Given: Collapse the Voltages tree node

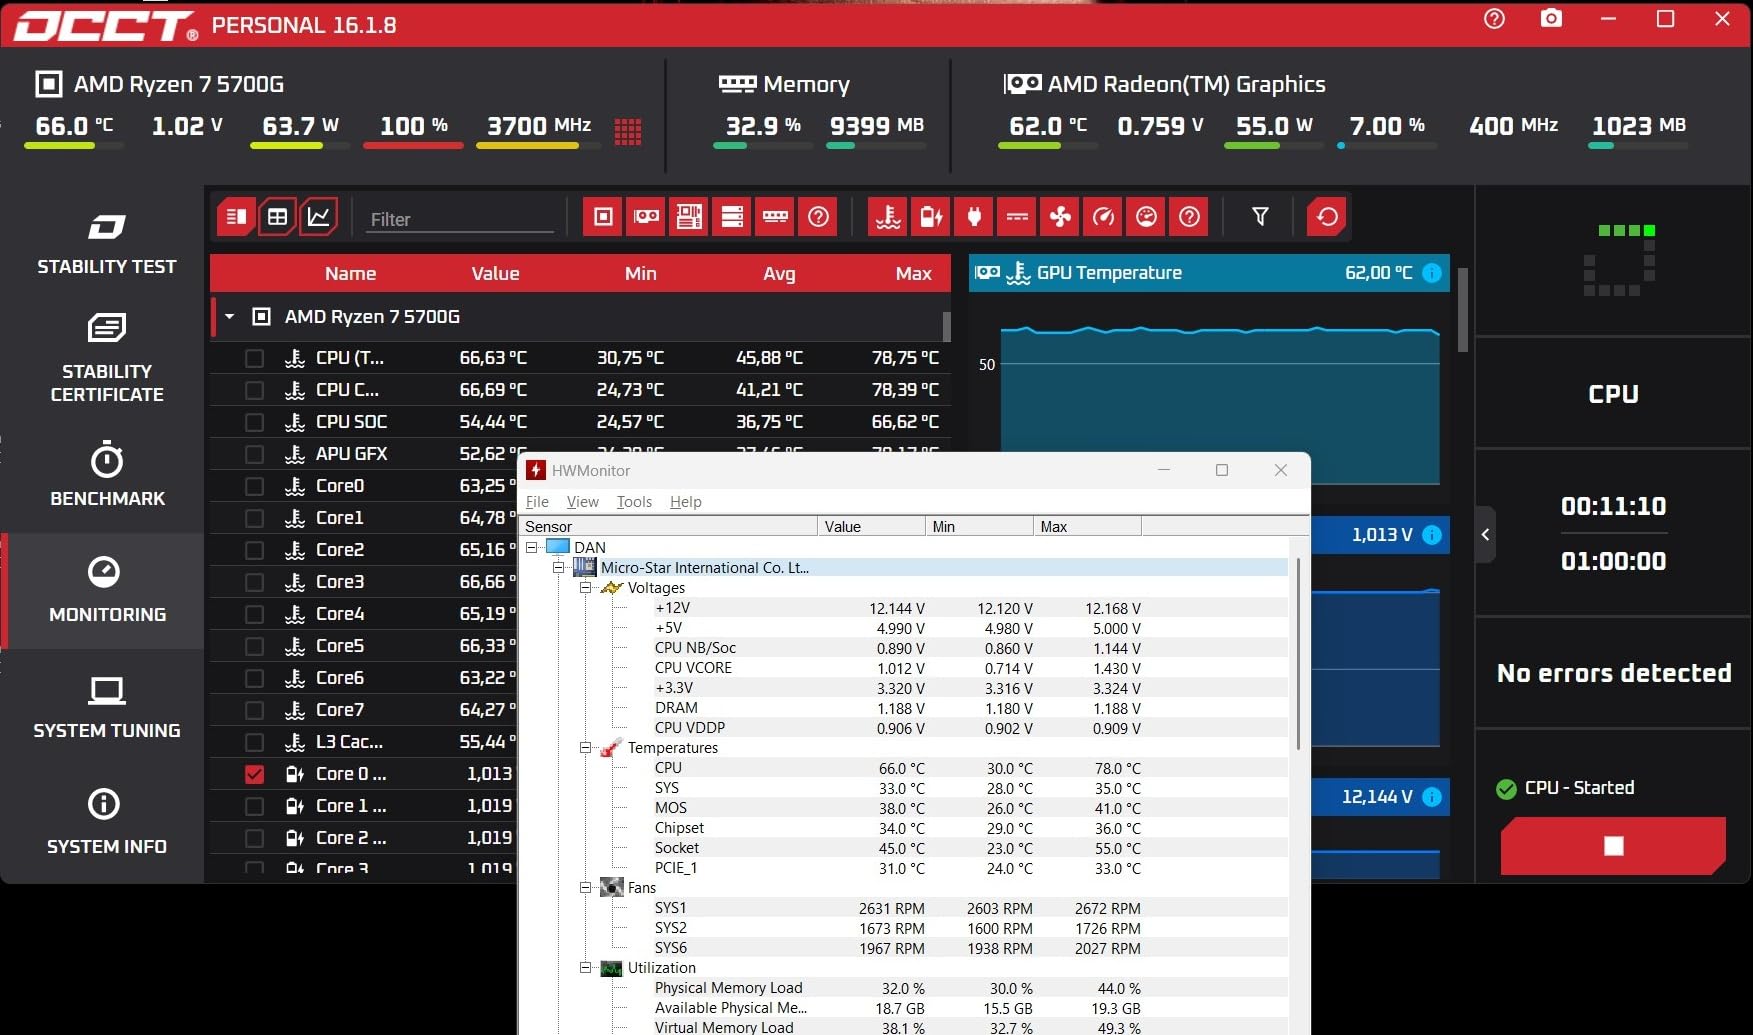Looking at the screenshot, I should coord(586,588).
